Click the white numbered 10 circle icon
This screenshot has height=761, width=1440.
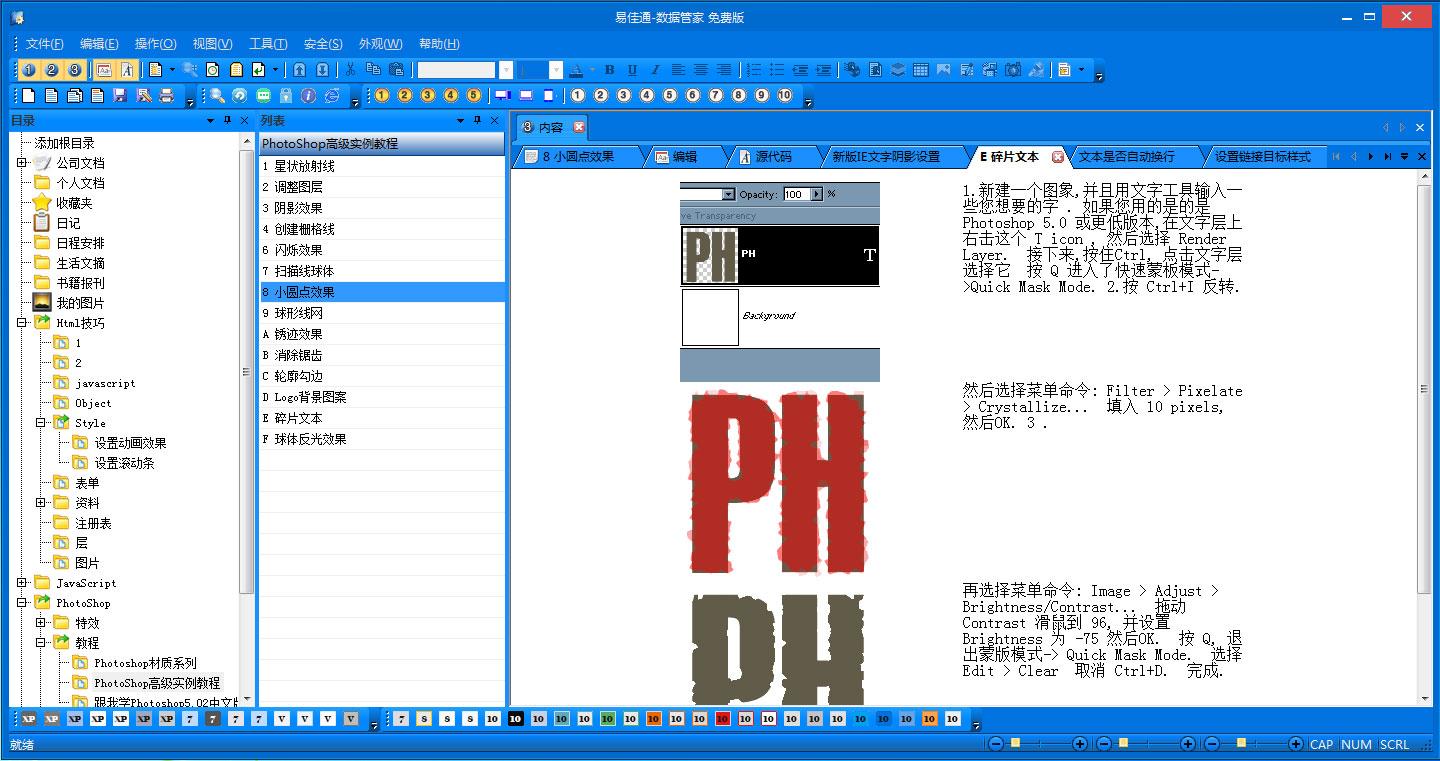[784, 96]
